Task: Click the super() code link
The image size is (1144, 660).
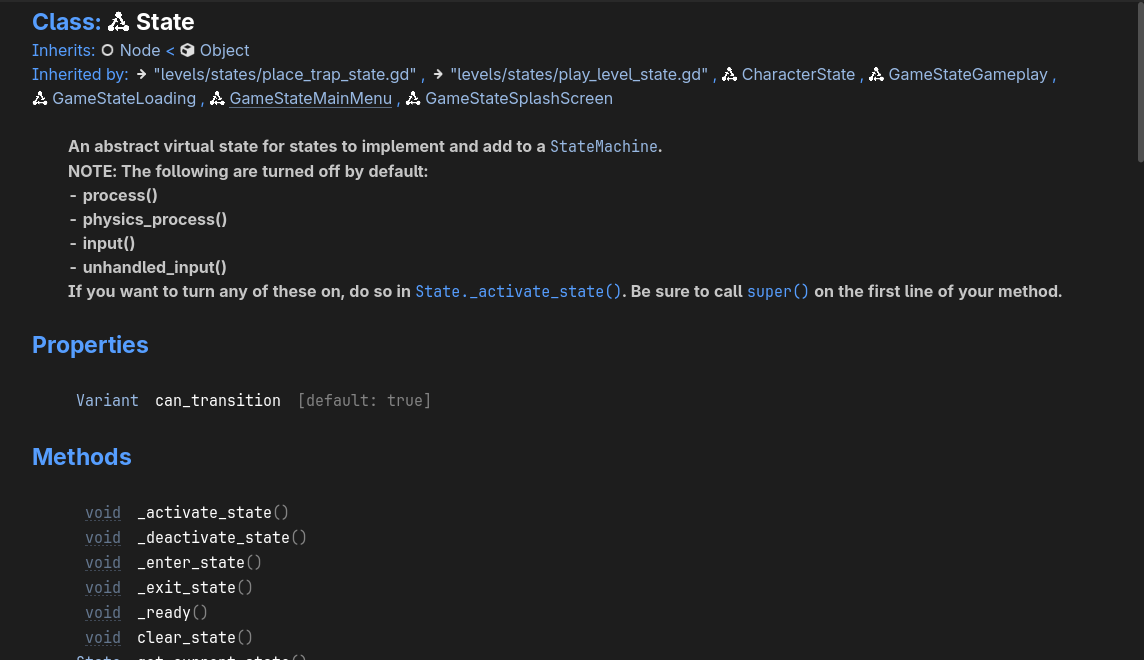Action: click(778, 292)
